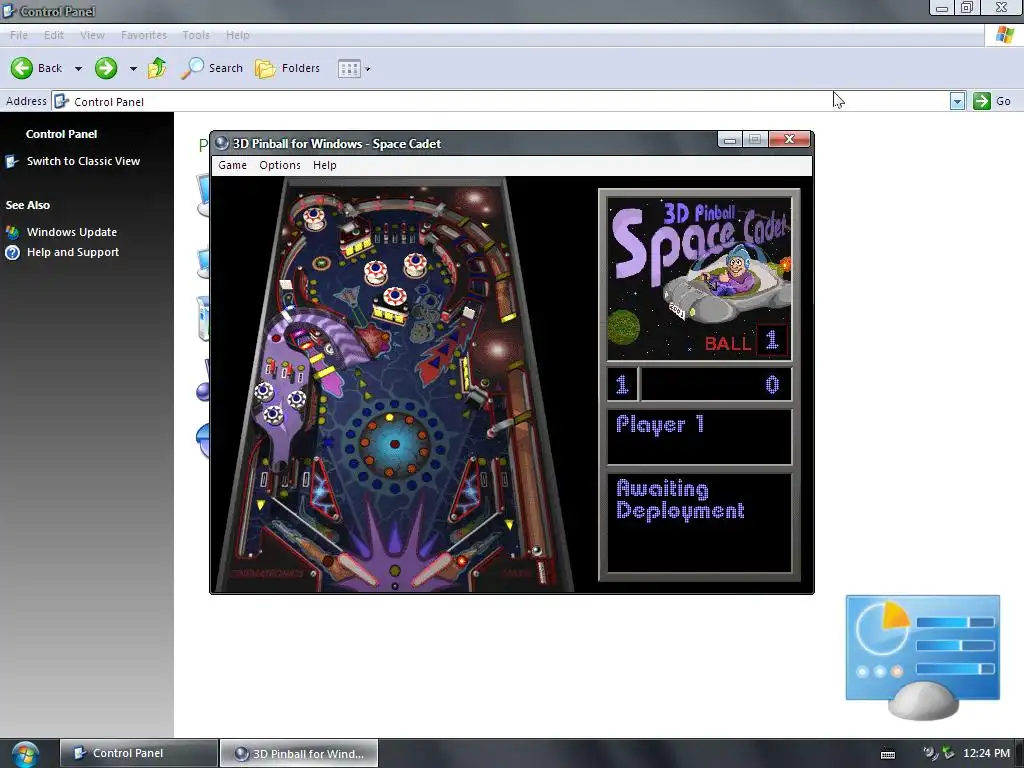
Task: Click the large Control Panel graphic icon
Action: pos(923,656)
